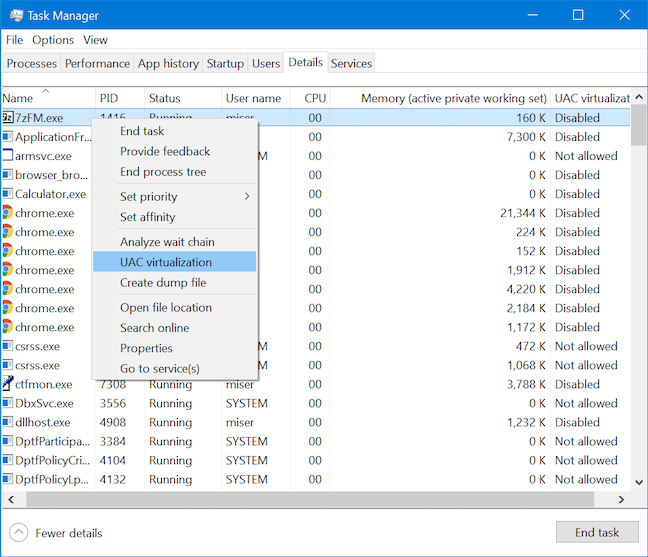Click the Calculator.exe process icon
648x557 pixels.
point(8,194)
